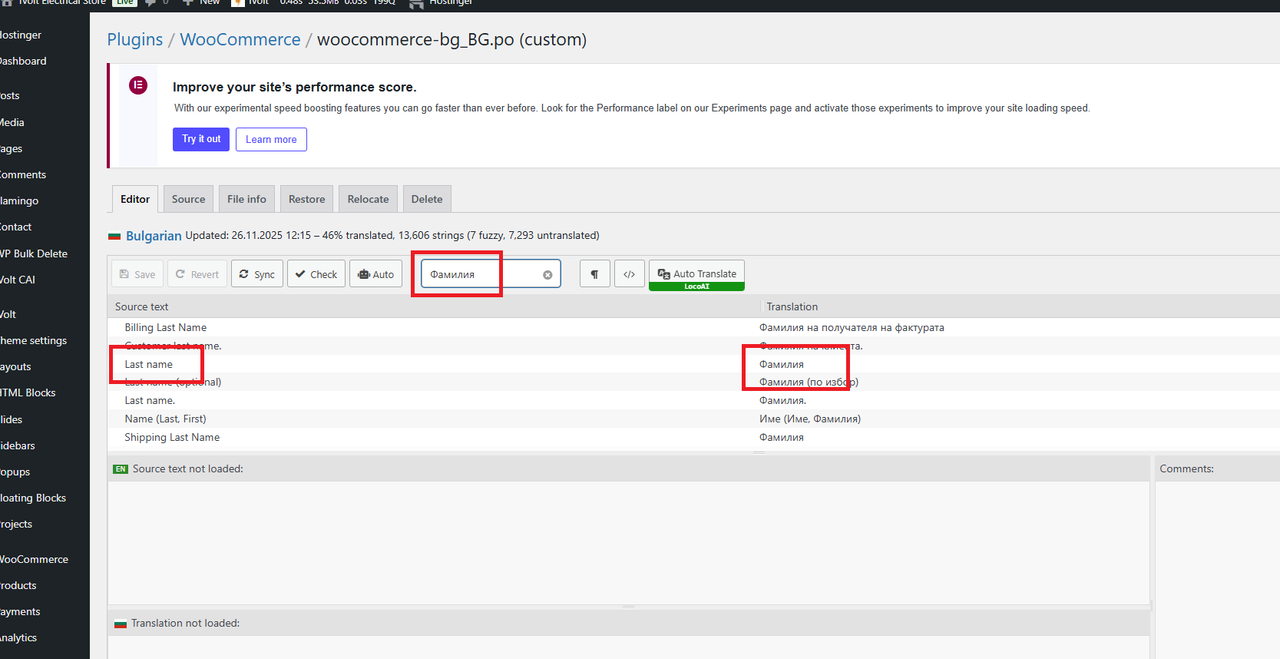Open the Restore tab
Screen dimensions: 1280x659
tap(307, 199)
